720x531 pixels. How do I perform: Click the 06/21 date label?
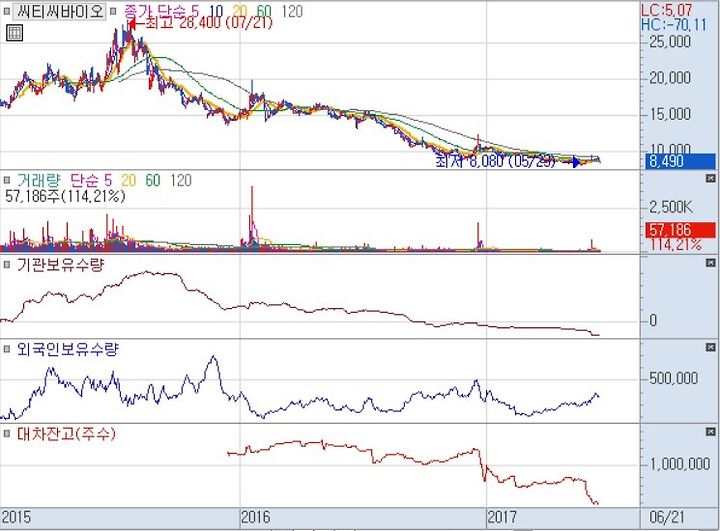coord(667,517)
